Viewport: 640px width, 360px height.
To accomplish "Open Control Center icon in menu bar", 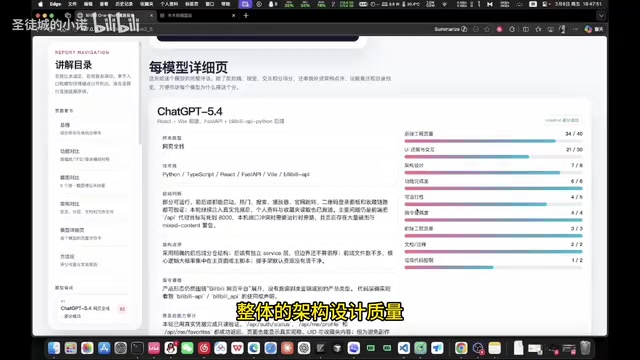I will (x=545, y=4).
